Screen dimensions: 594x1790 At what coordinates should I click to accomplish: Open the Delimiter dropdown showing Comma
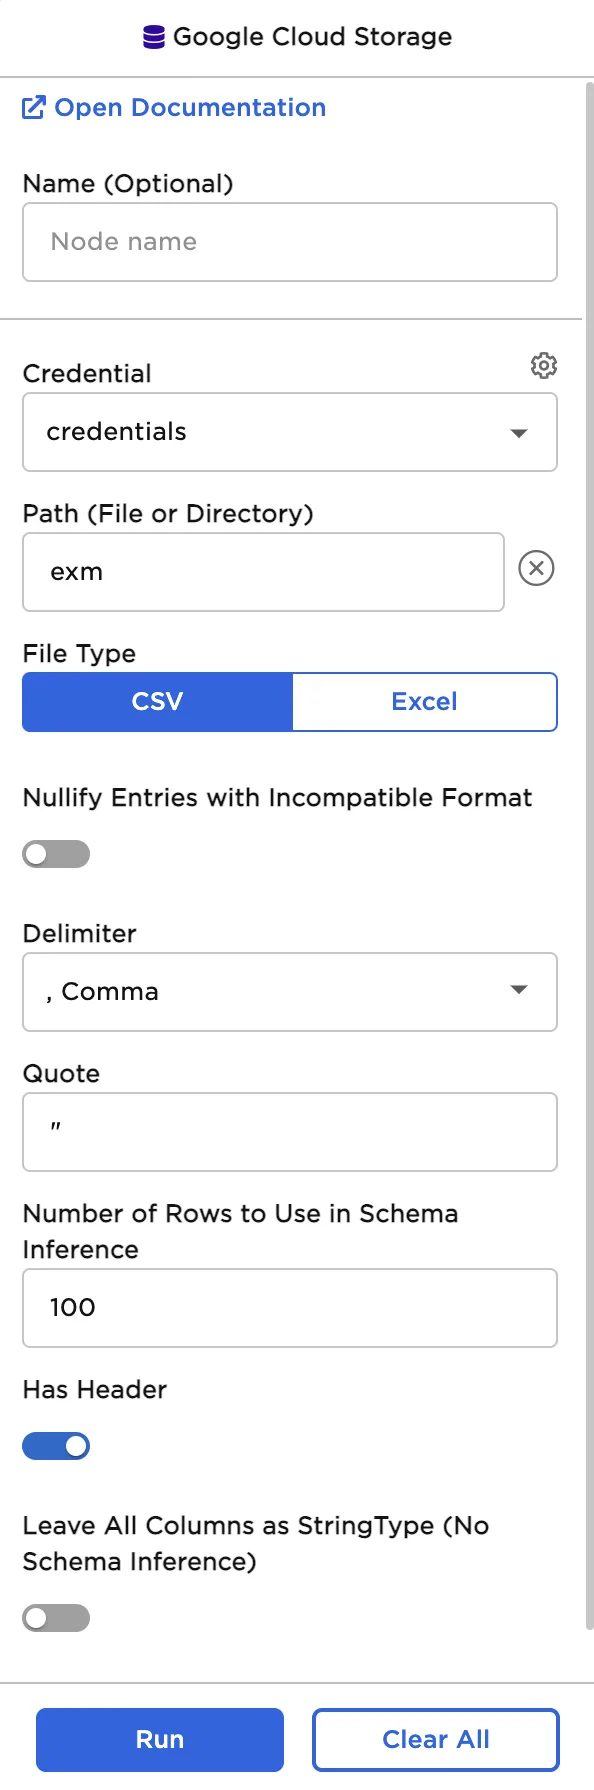click(x=290, y=992)
